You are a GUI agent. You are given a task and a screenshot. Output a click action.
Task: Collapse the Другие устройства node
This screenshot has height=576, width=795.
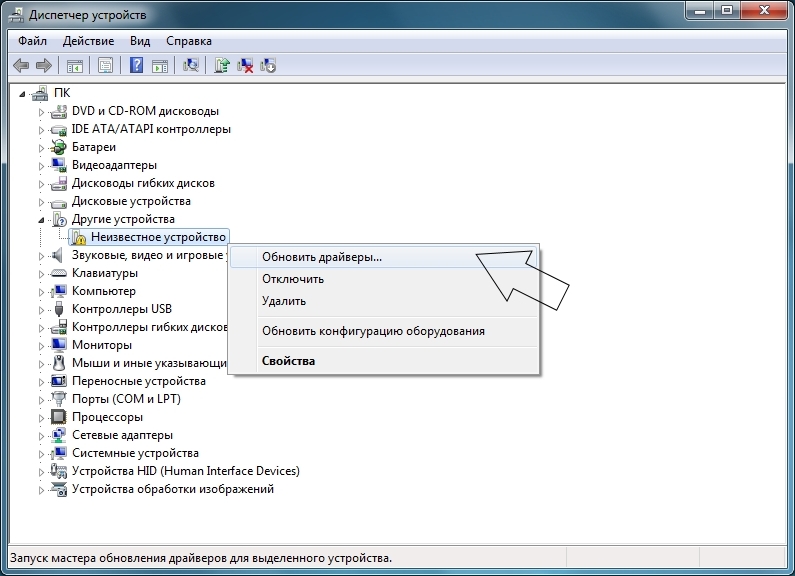click(42, 219)
